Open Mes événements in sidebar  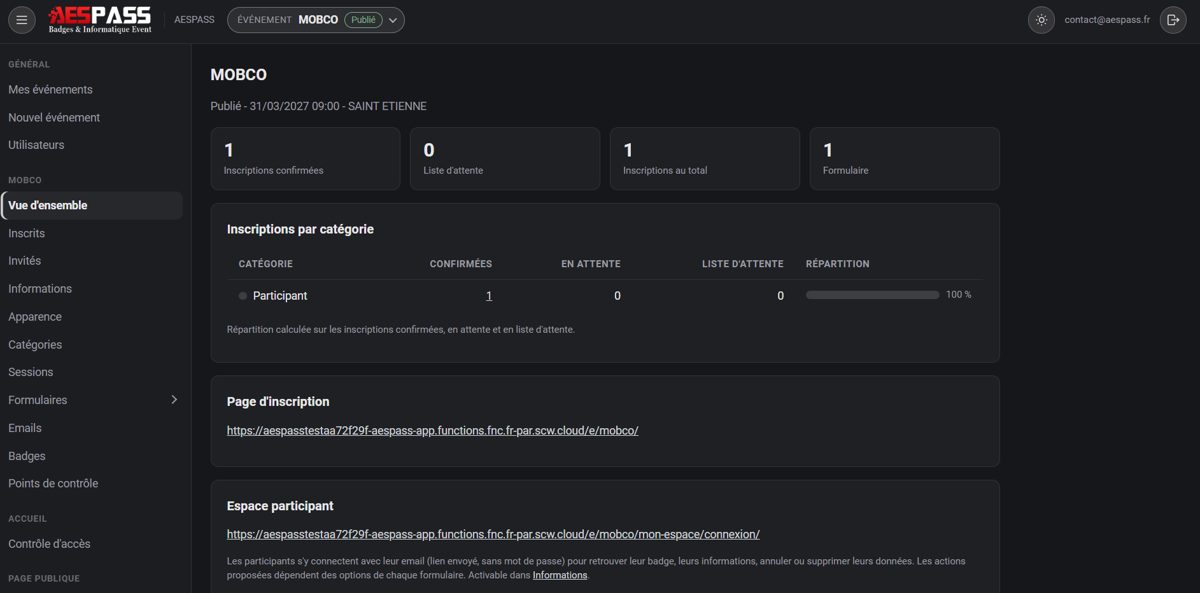coord(50,90)
